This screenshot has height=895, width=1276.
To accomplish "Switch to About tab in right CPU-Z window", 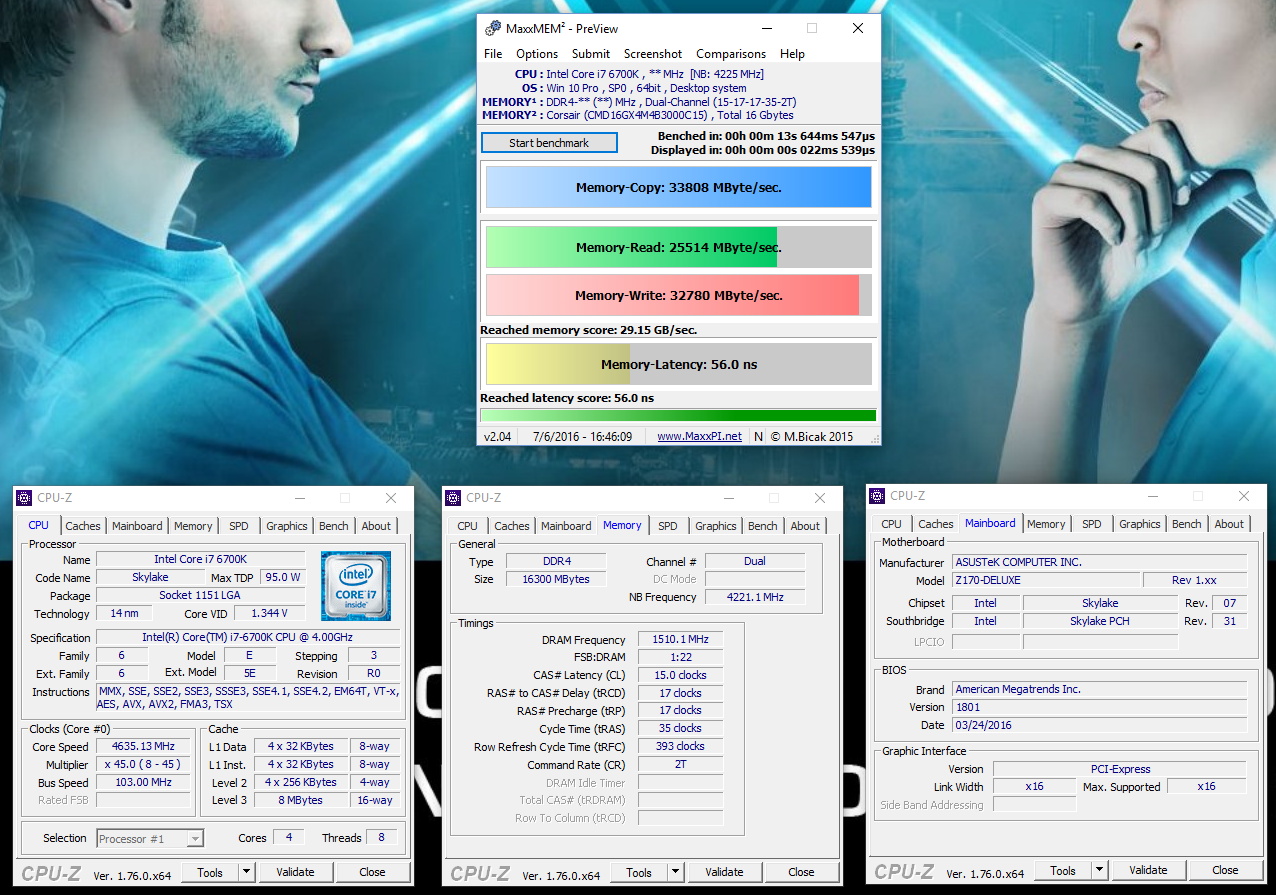I will click(x=1229, y=524).
